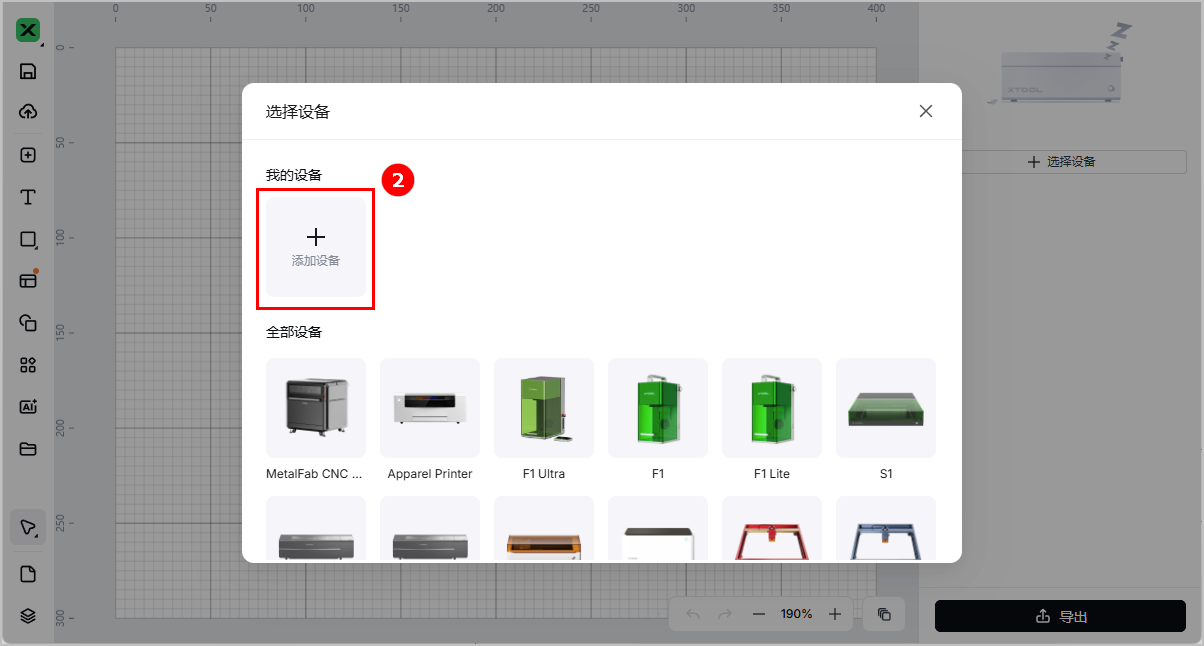The image size is (1204, 646).
Task: Click the 添加设备 tile
Action: pos(316,246)
